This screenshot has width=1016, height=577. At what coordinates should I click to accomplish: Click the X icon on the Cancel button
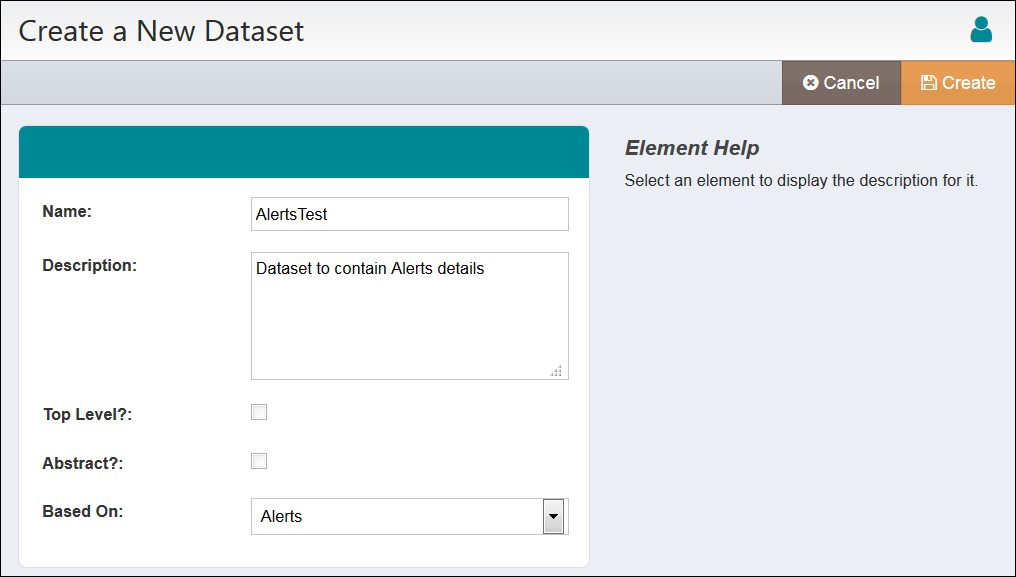pos(811,82)
